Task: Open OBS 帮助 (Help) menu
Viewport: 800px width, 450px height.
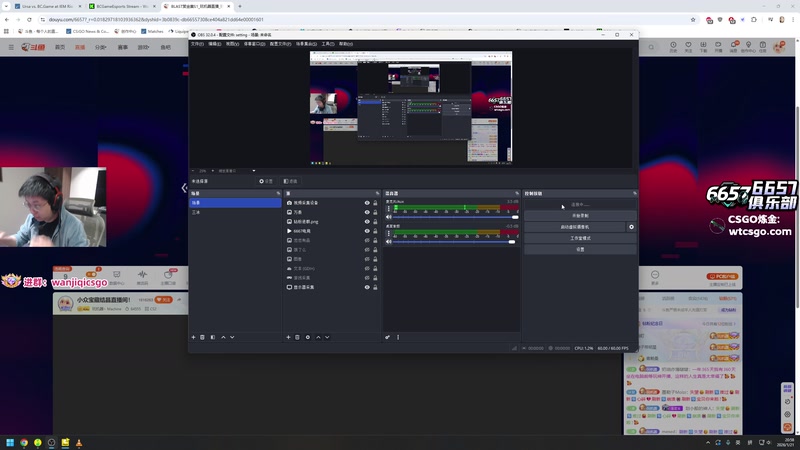Action: click(x=346, y=44)
